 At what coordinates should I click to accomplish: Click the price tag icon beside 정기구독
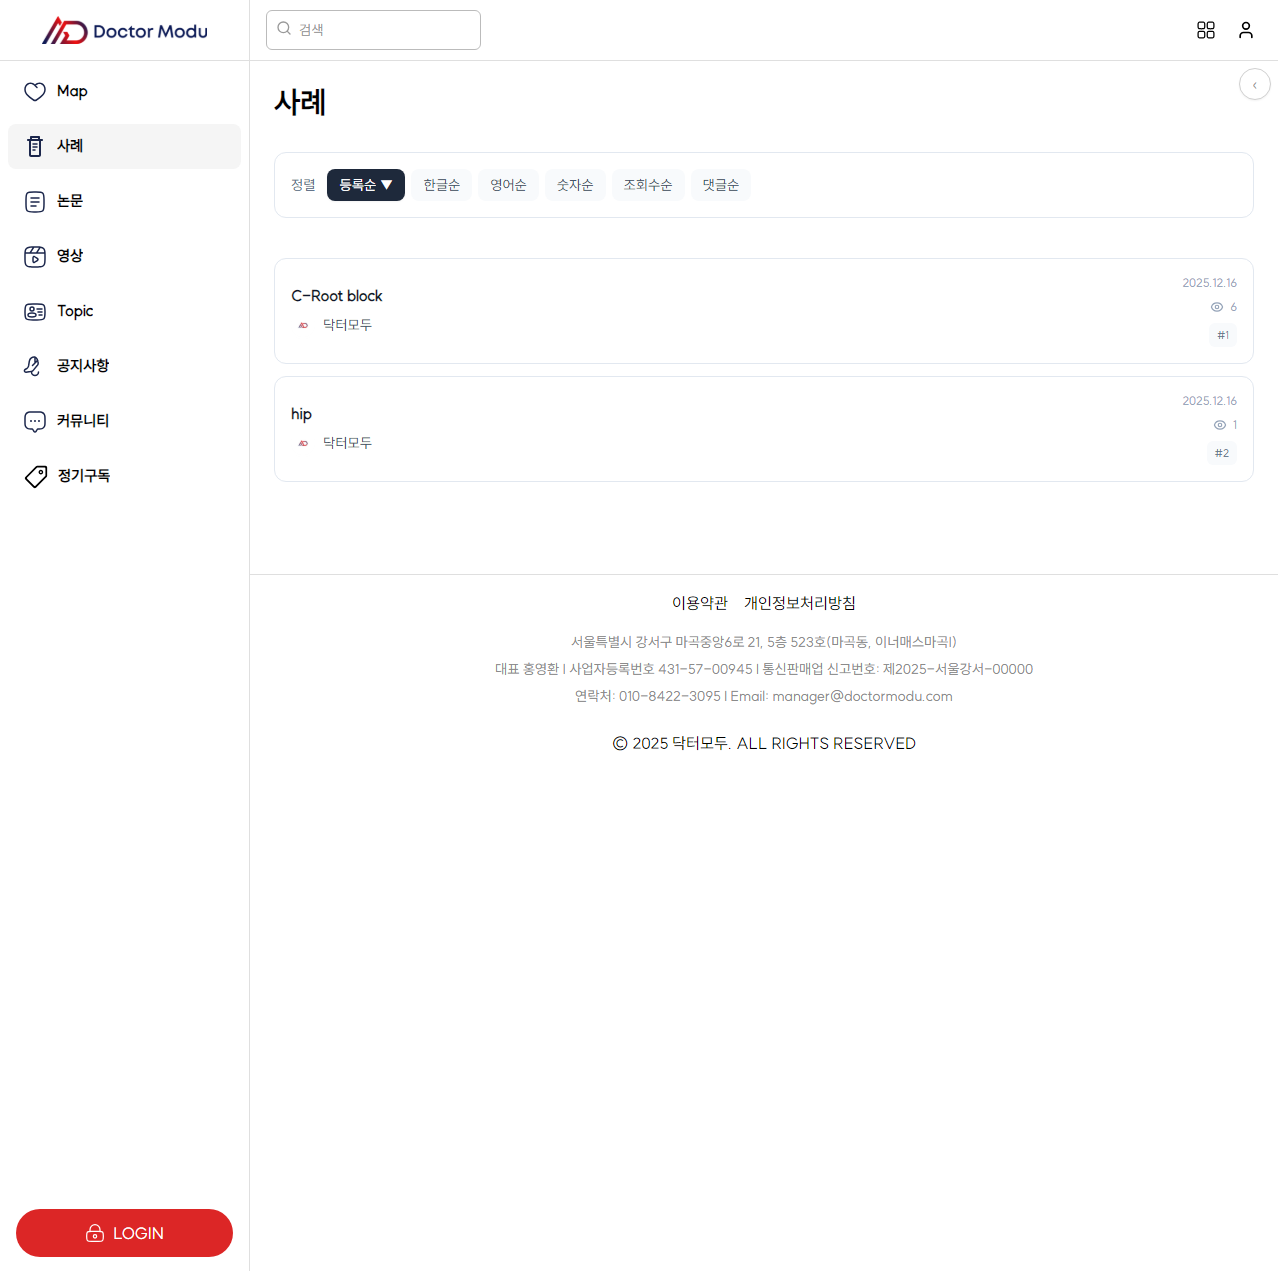tap(35, 476)
